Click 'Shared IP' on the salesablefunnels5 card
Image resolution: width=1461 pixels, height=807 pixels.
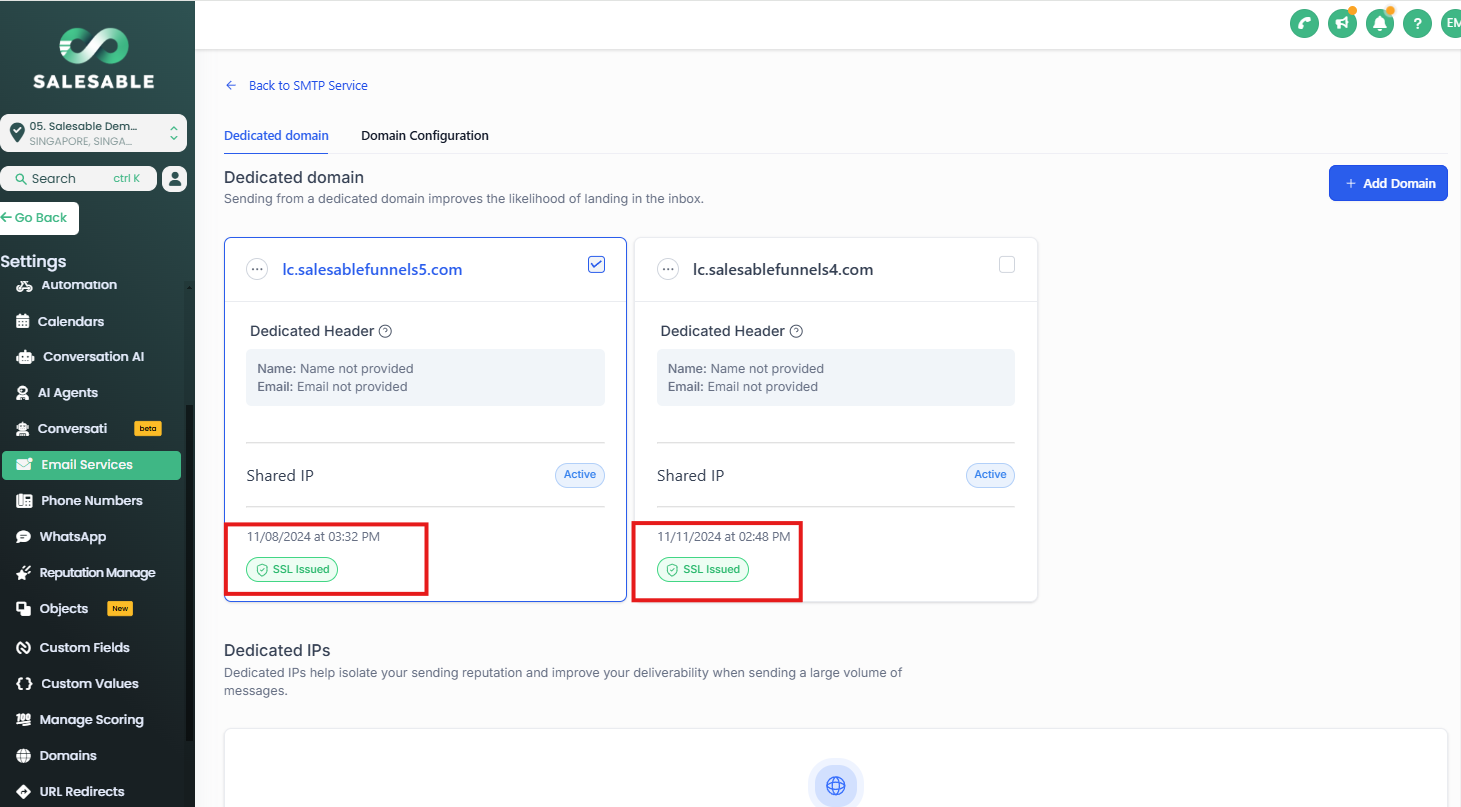(x=280, y=475)
